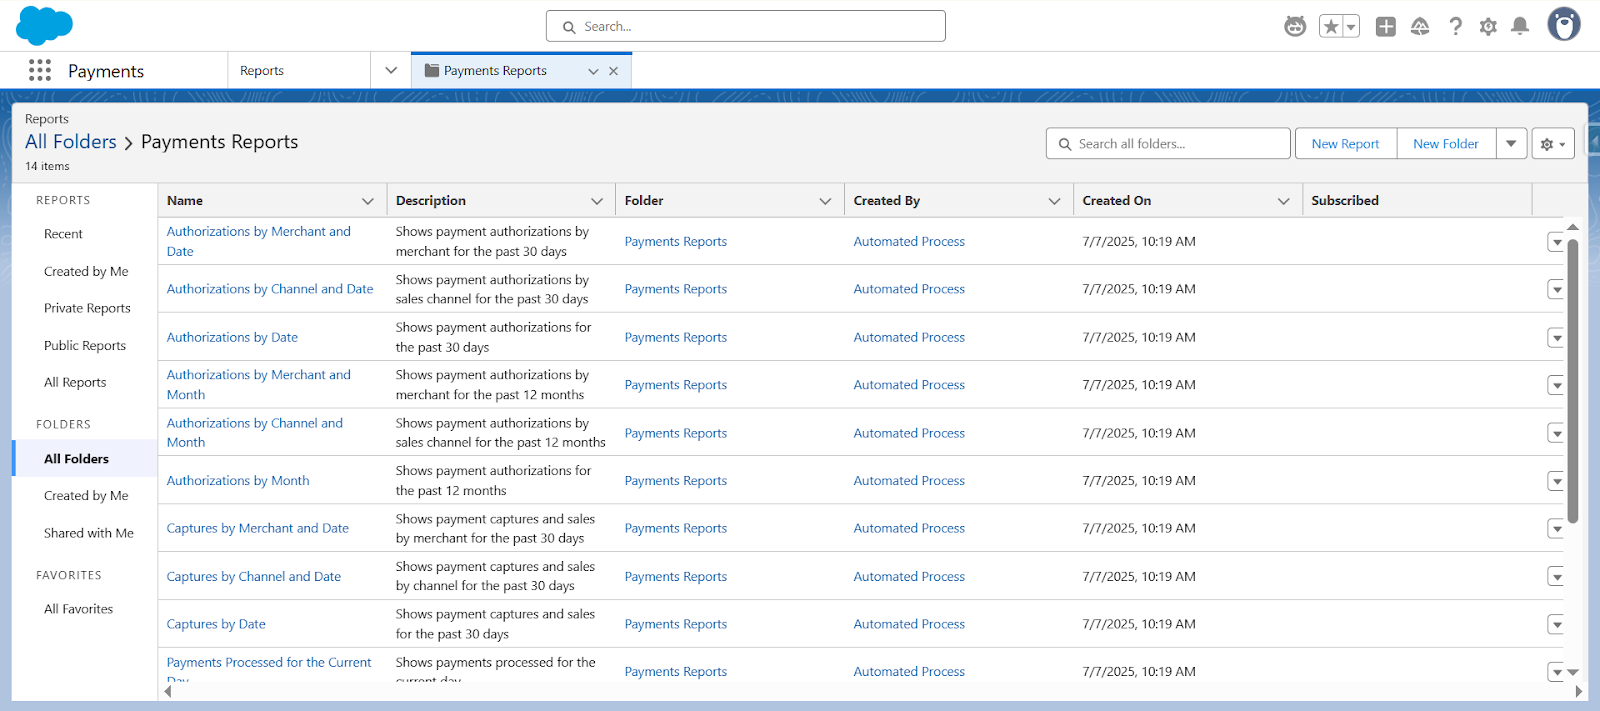Click the Help question mark icon
The height and width of the screenshot is (711, 1600).
(x=1455, y=26)
